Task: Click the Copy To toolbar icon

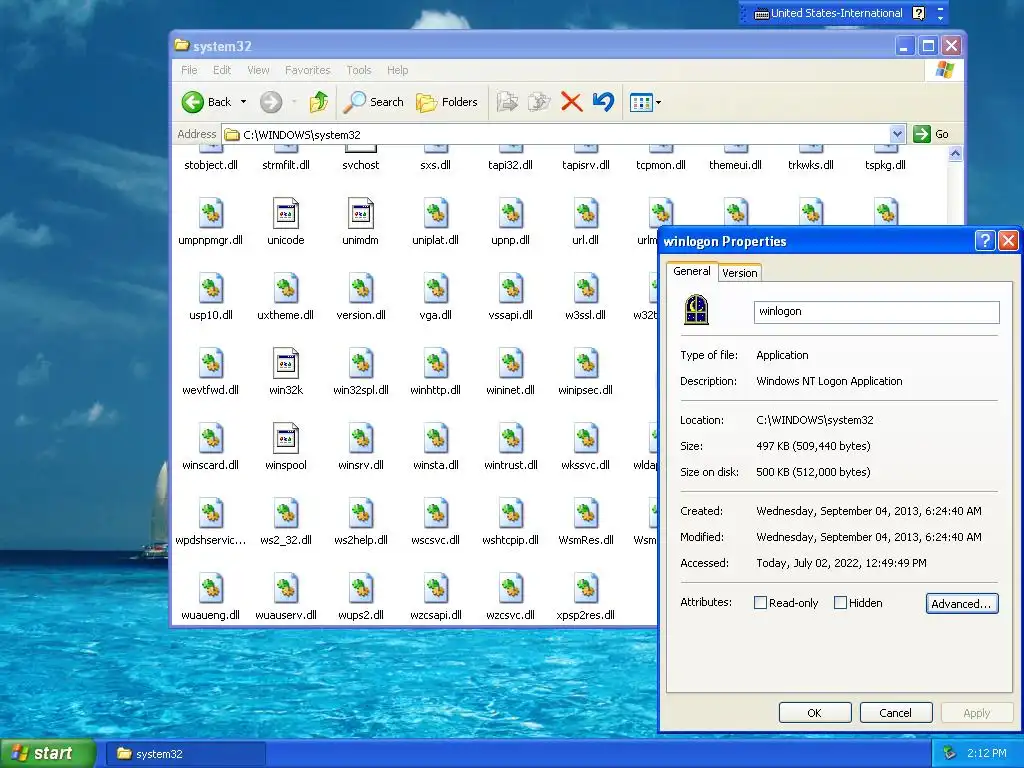Action: 539,102
